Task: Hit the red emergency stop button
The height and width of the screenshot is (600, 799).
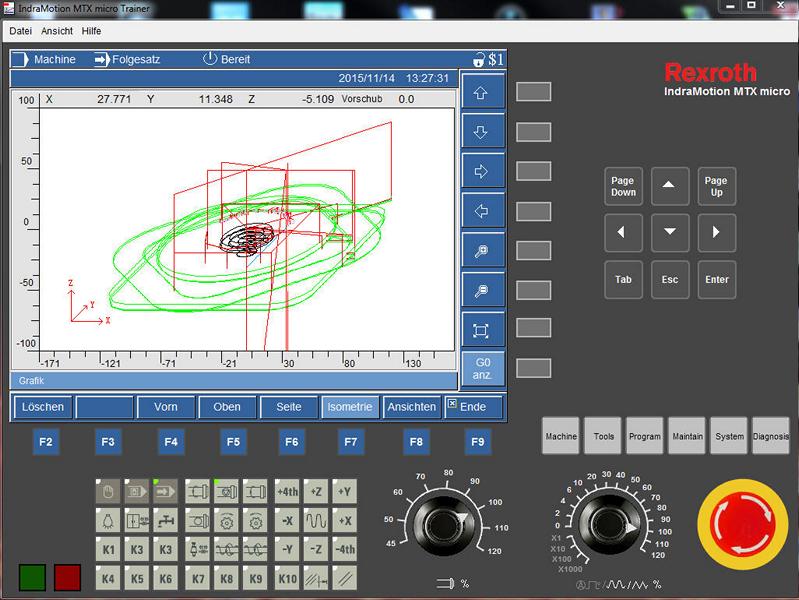Action: click(x=742, y=524)
